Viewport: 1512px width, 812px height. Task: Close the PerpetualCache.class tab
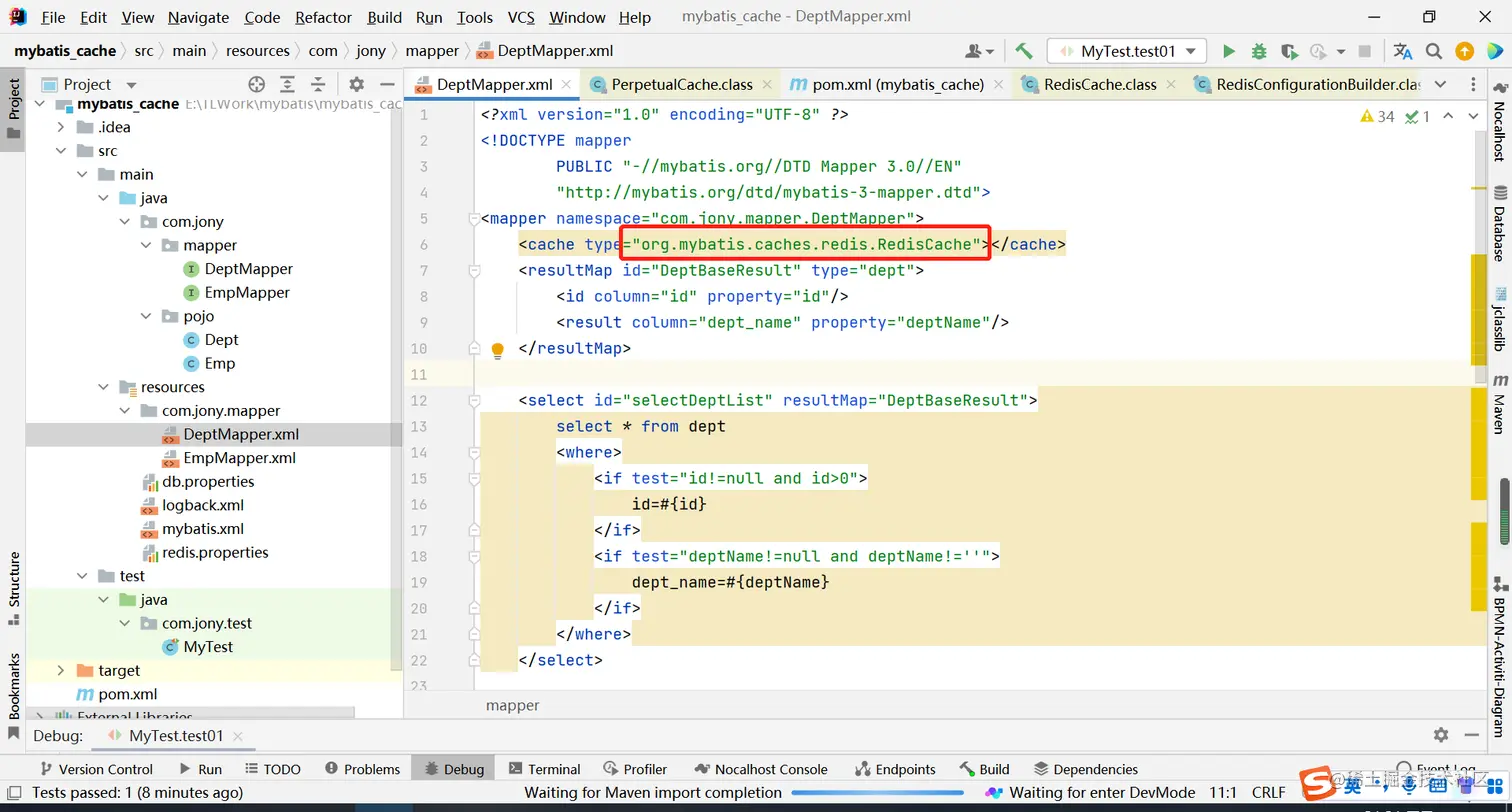(x=769, y=85)
